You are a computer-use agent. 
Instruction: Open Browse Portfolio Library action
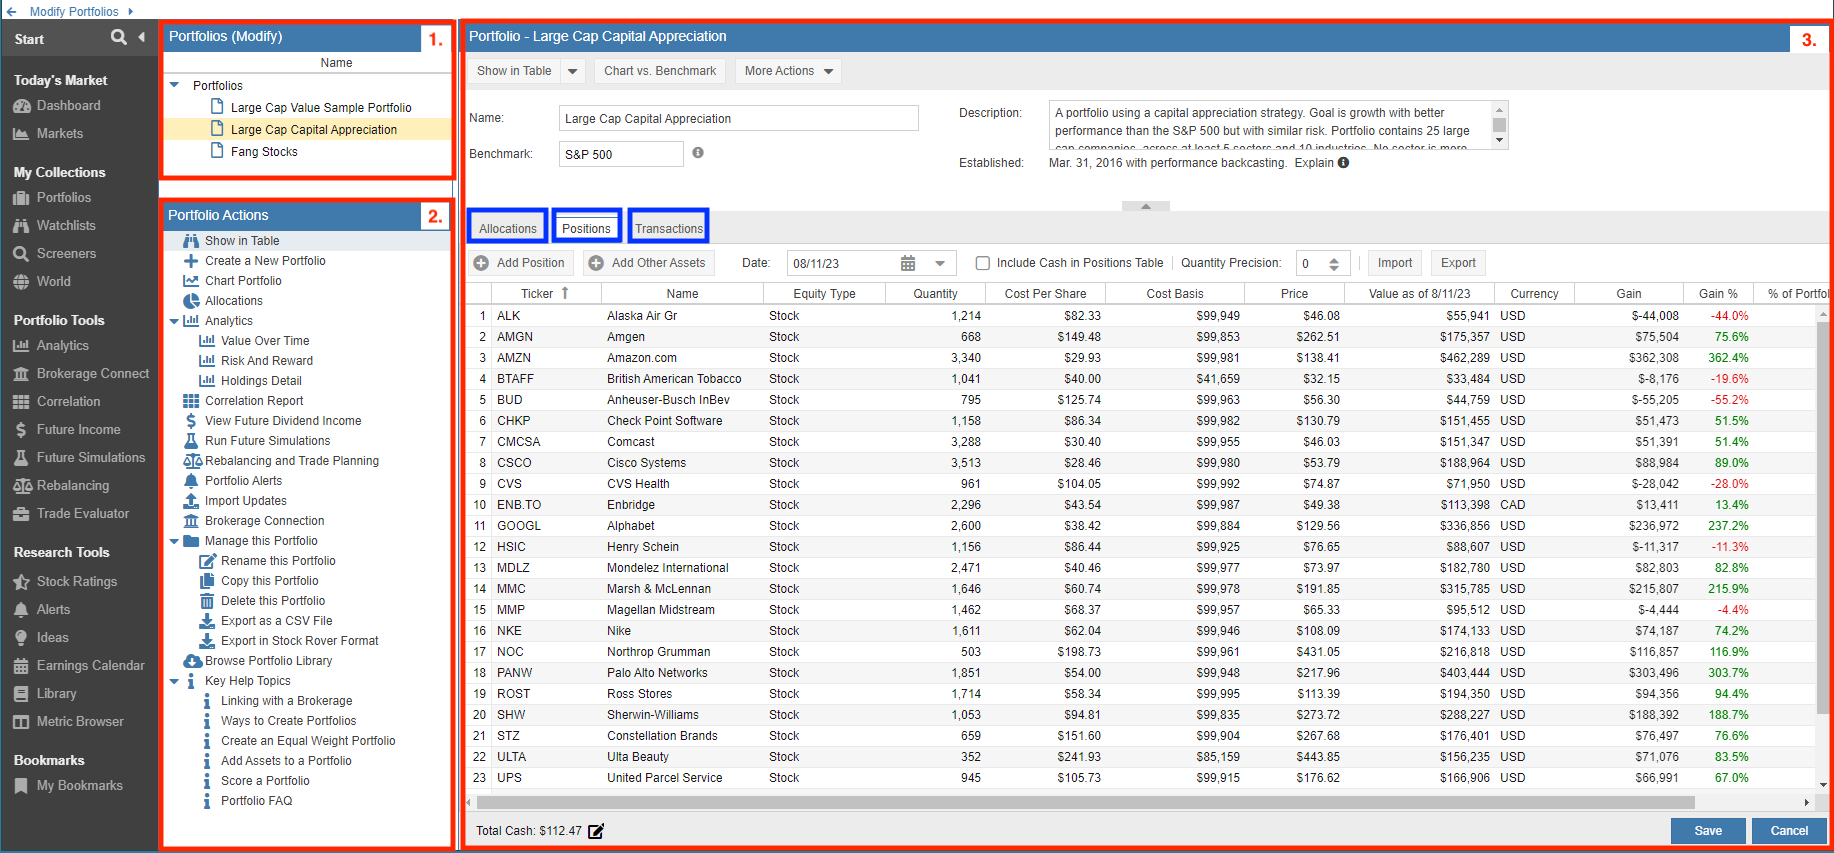click(x=268, y=661)
